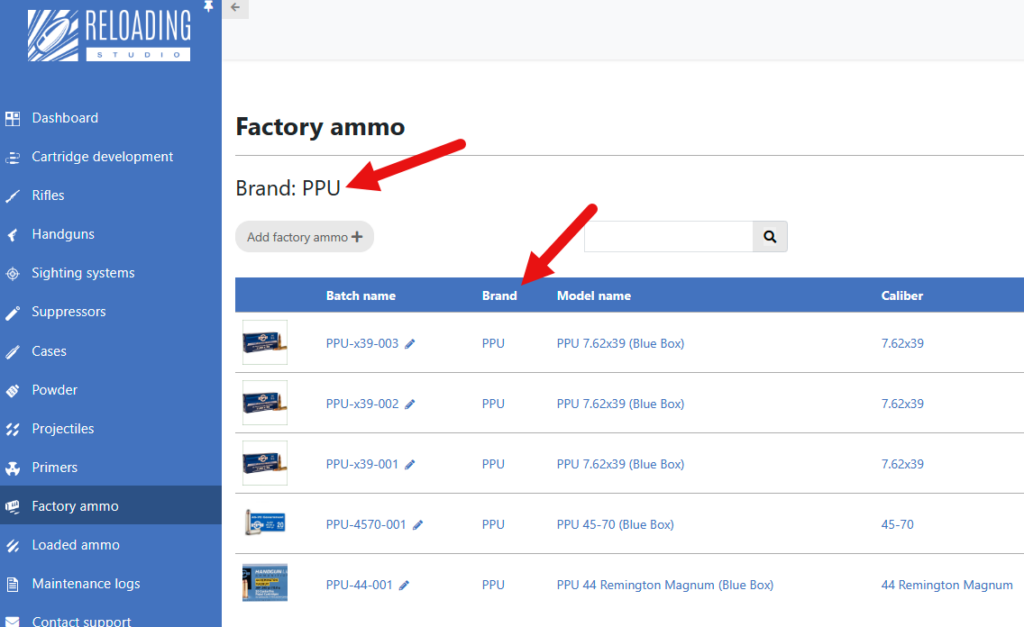Viewport: 1024px width, 627px height.
Task: Click the pencil edit icon beside PPU-44-001
Action: pos(405,586)
